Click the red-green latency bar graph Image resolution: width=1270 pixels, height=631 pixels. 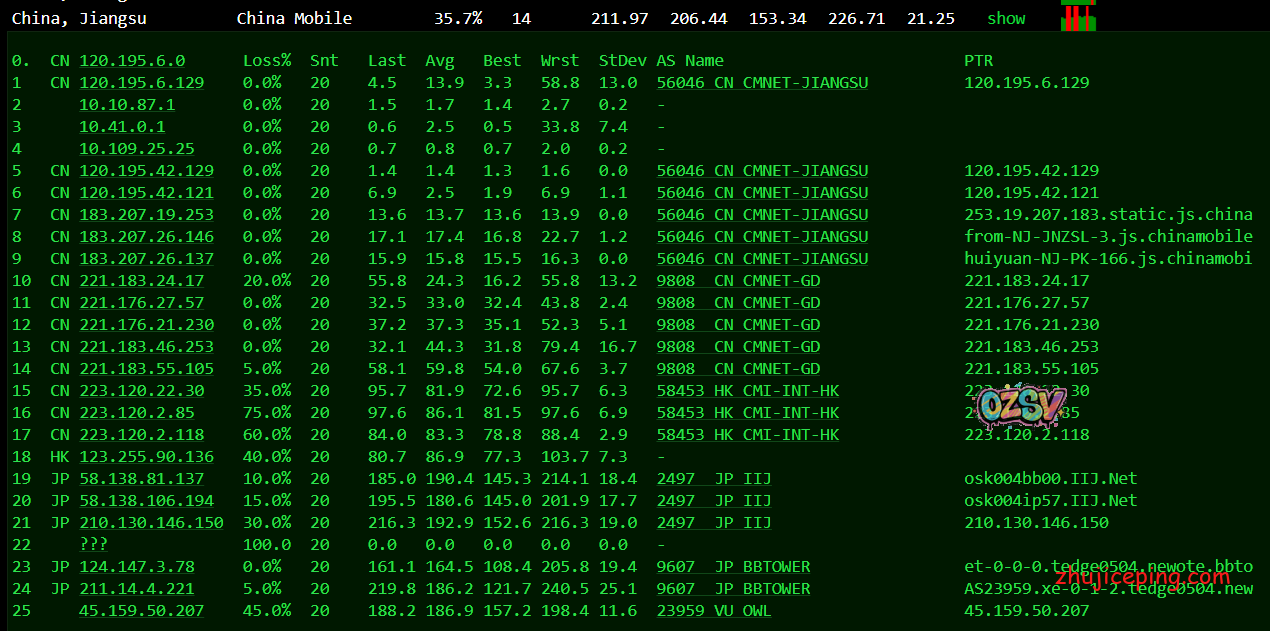pos(1077,16)
